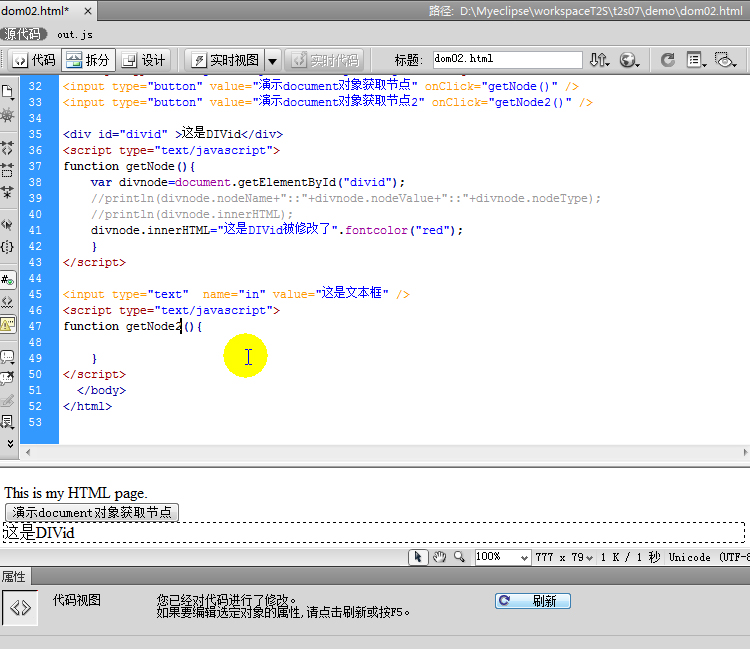Expand more coding toolbar tools chevron
The height and width of the screenshot is (649, 750).
10,444
